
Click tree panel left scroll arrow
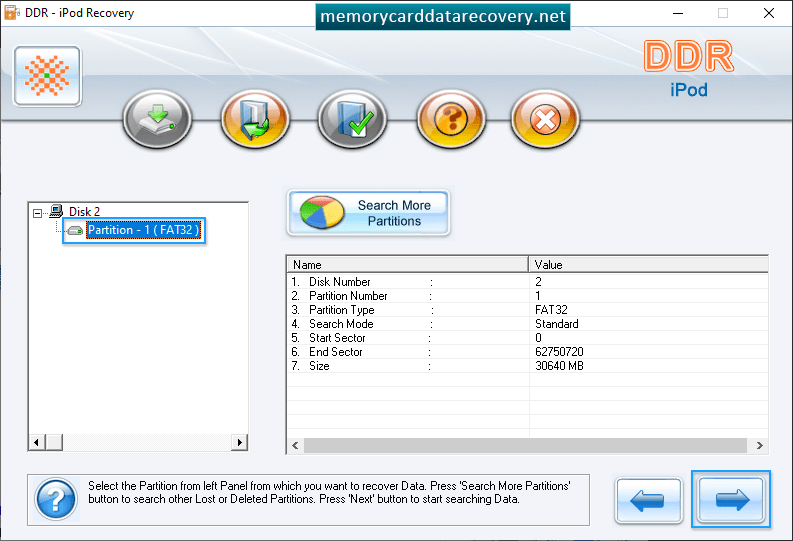(x=36, y=442)
